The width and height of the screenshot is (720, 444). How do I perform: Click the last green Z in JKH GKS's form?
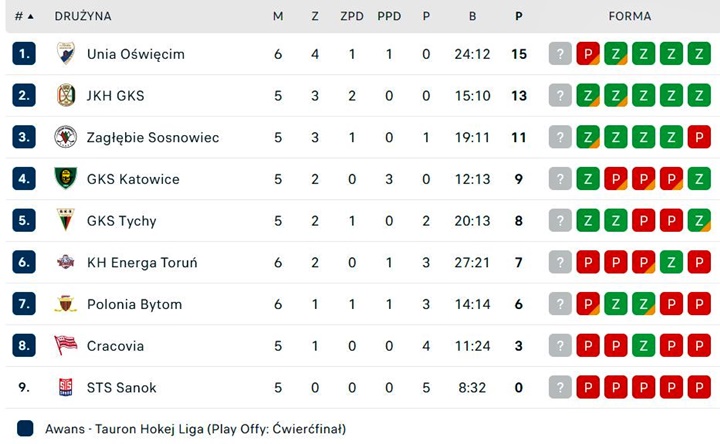[700, 96]
